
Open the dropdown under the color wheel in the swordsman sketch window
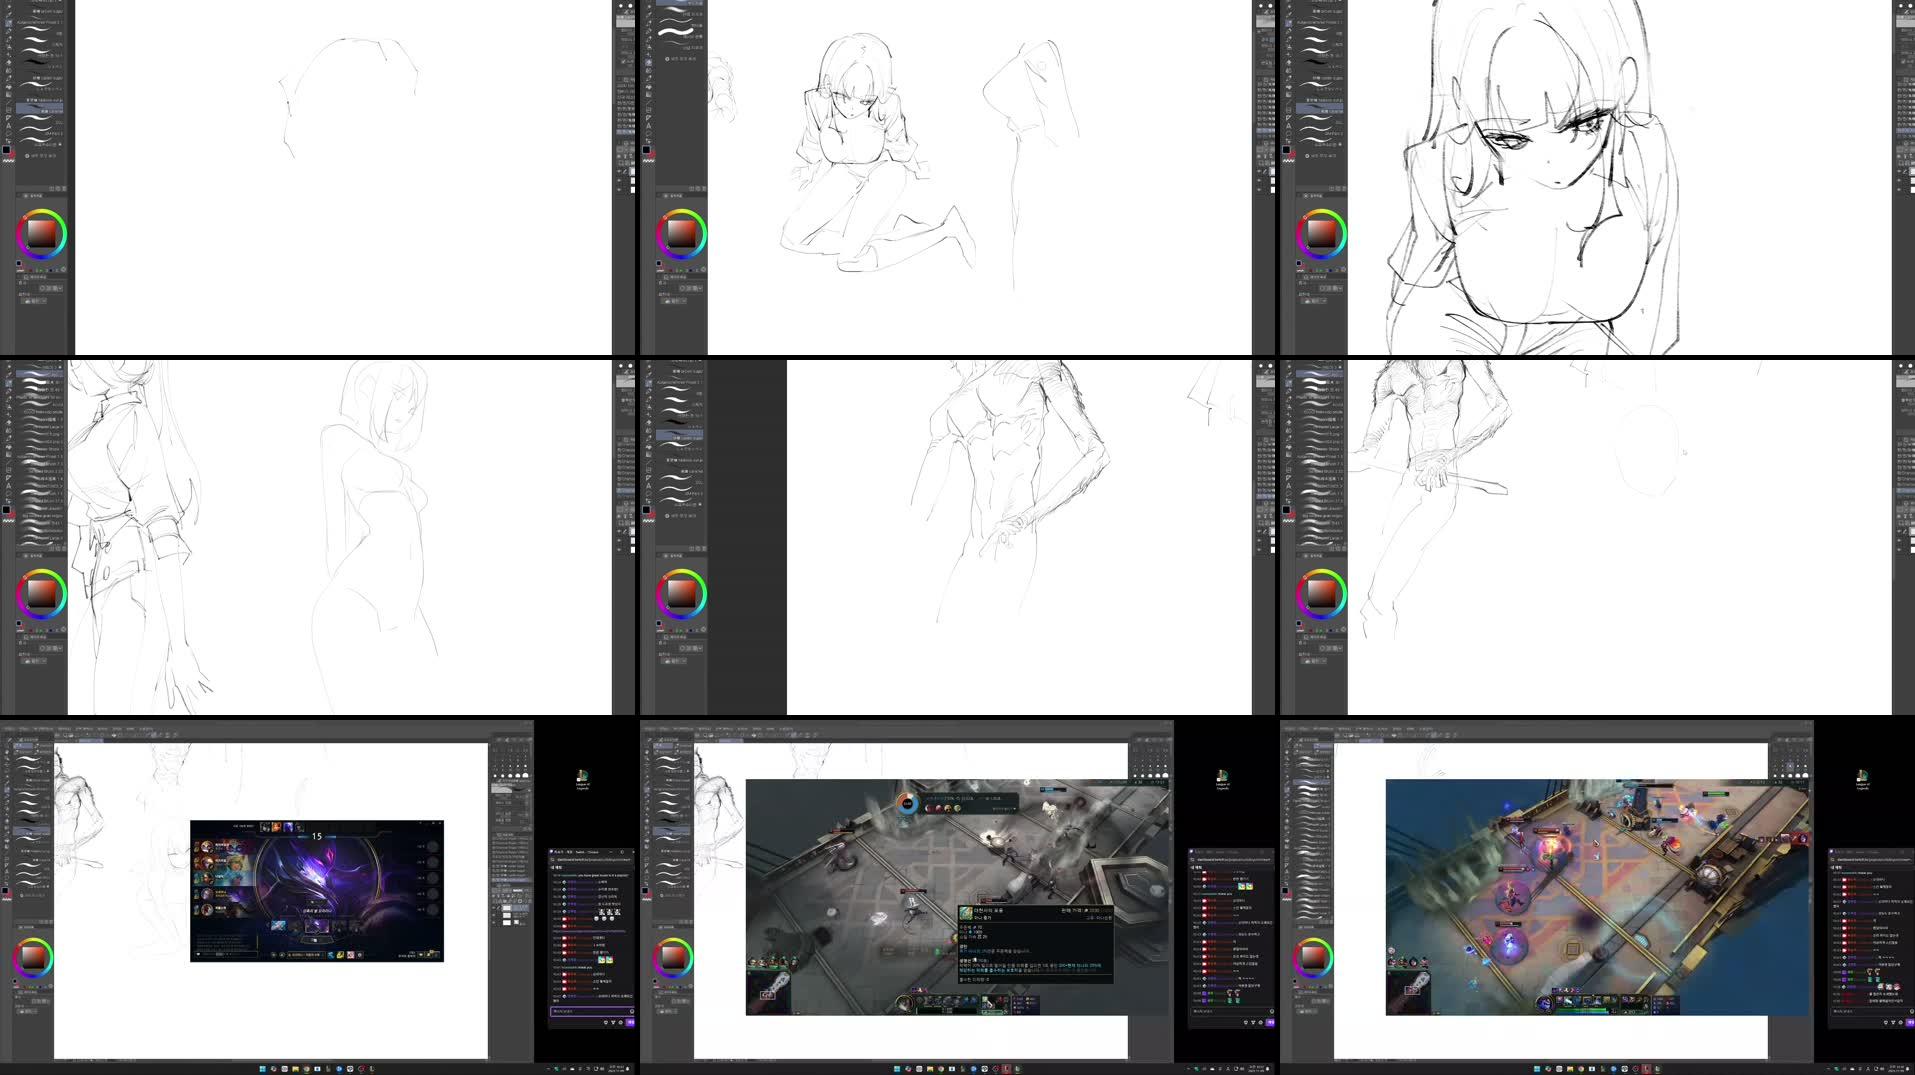(x=1314, y=660)
